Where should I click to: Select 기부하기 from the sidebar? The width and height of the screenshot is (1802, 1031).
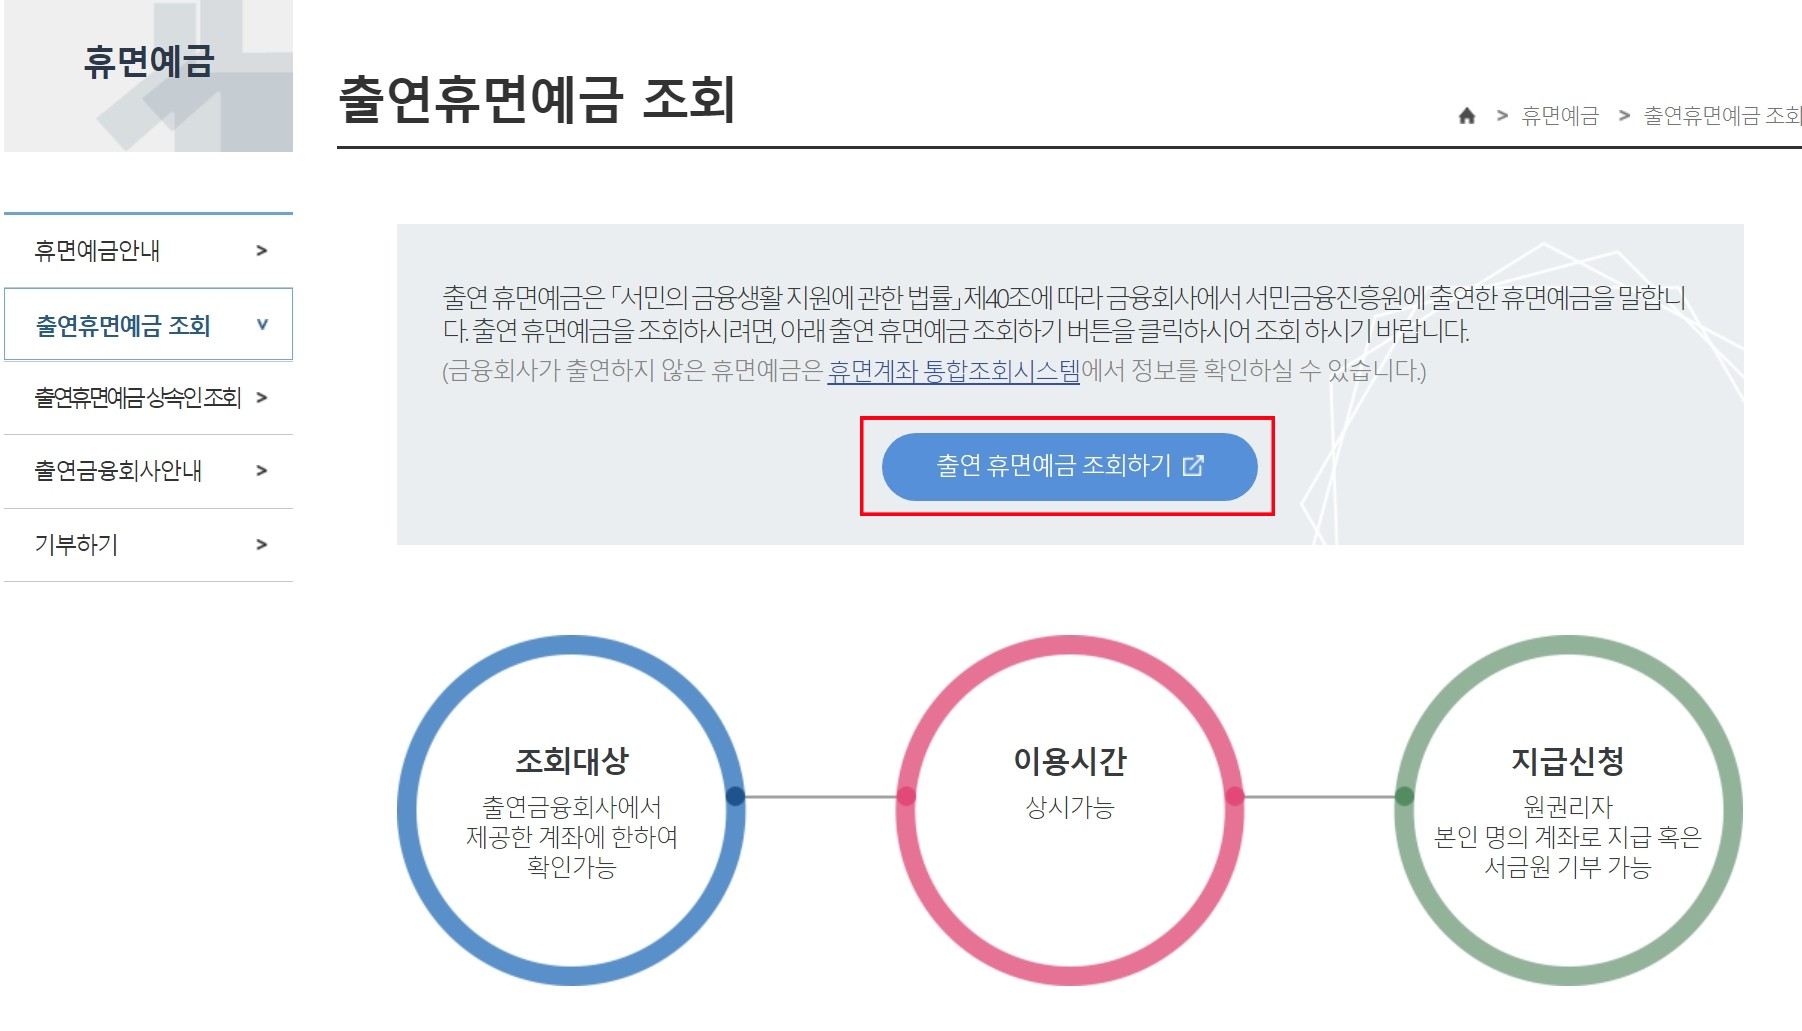tap(77, 545)
